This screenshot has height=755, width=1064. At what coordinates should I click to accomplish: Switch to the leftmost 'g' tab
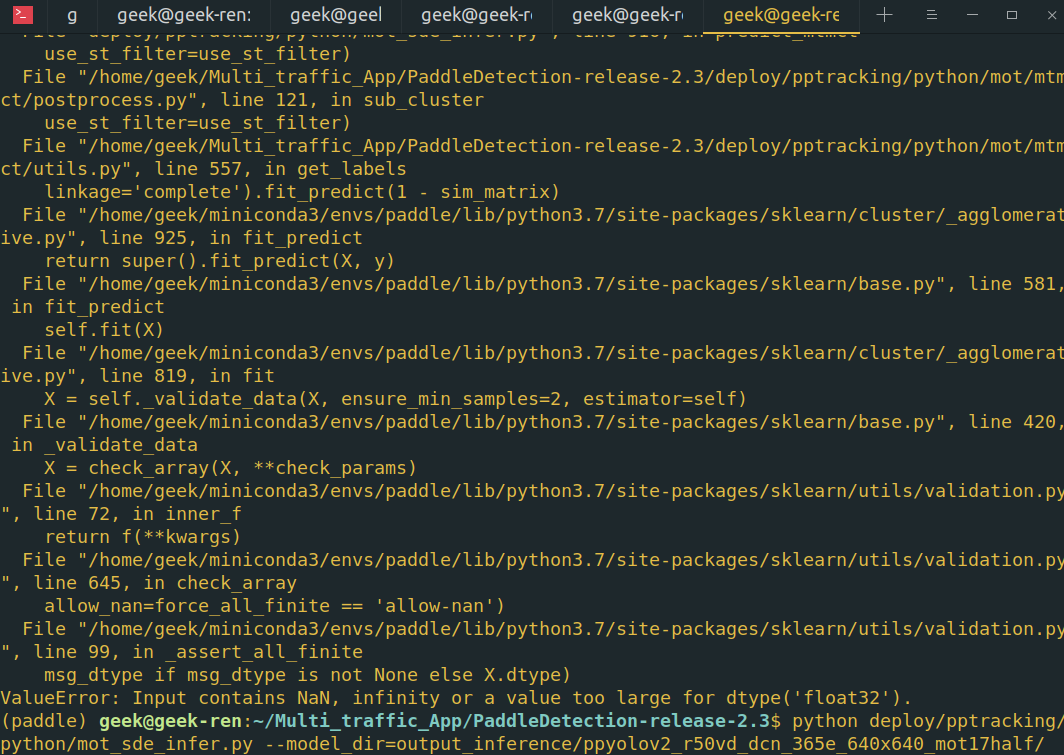[x=69, y=16]
